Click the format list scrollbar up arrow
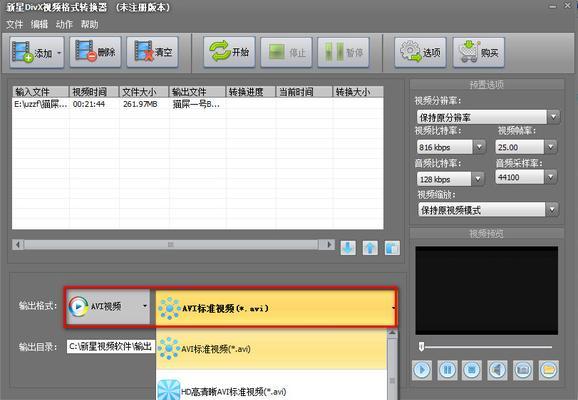This screenshot has width=578, height=400. coord(392,334)
